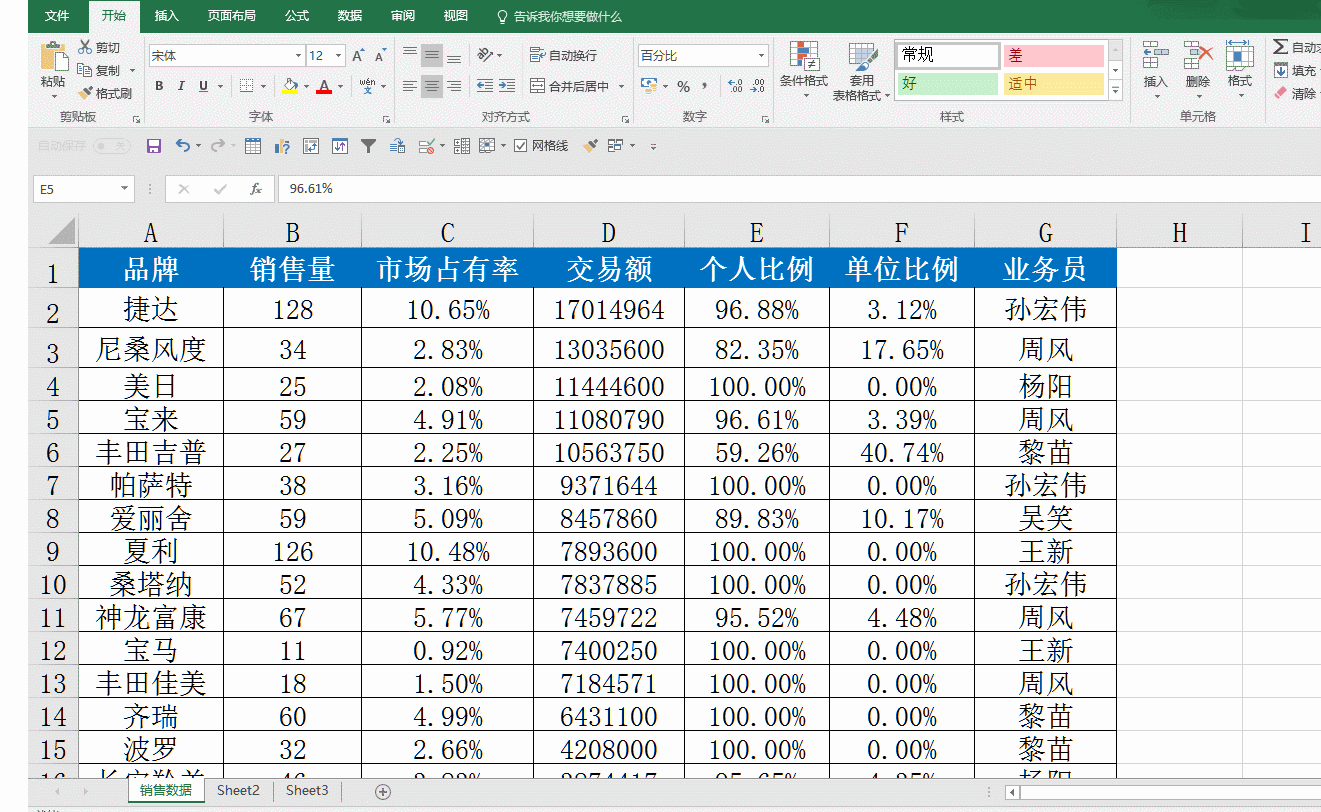
Task: Expand the cell styles gallery more arrow
Action: [1116, 91]
